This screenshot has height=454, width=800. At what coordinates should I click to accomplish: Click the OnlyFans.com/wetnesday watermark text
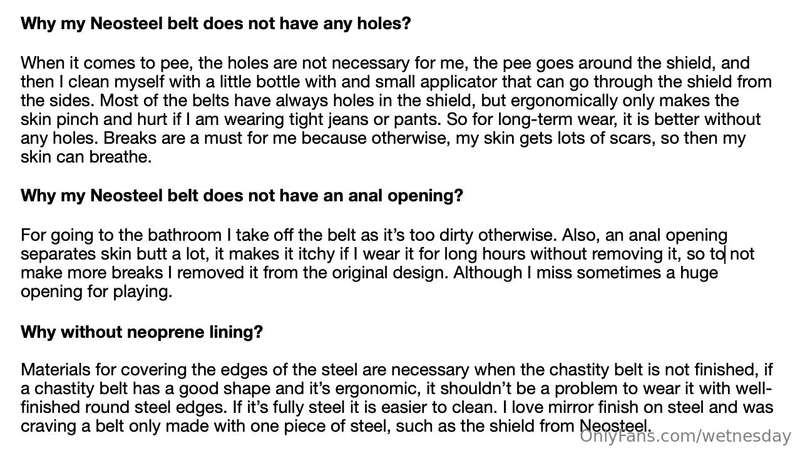686,437
